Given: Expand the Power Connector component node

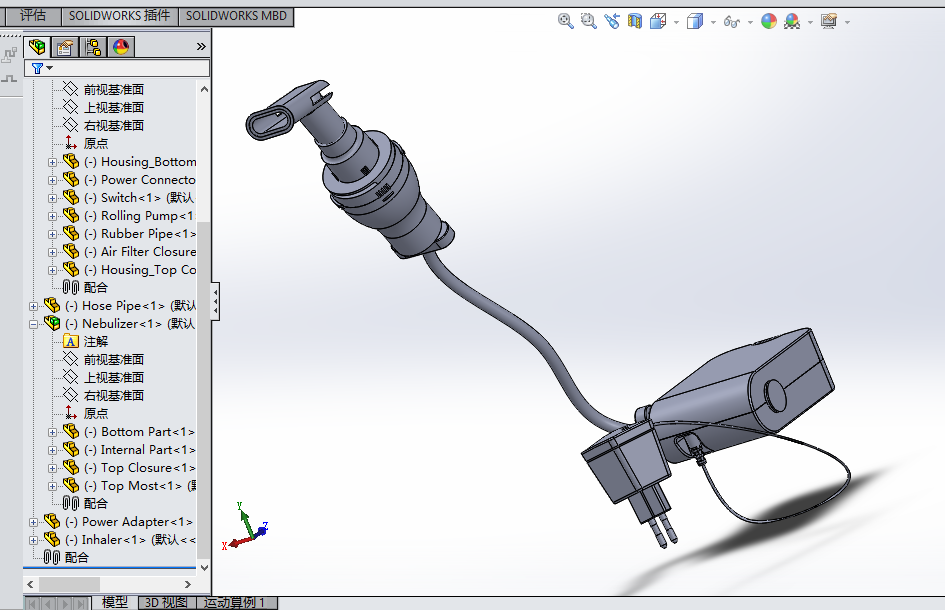Looking at the screenshot, I should (52, 180).
